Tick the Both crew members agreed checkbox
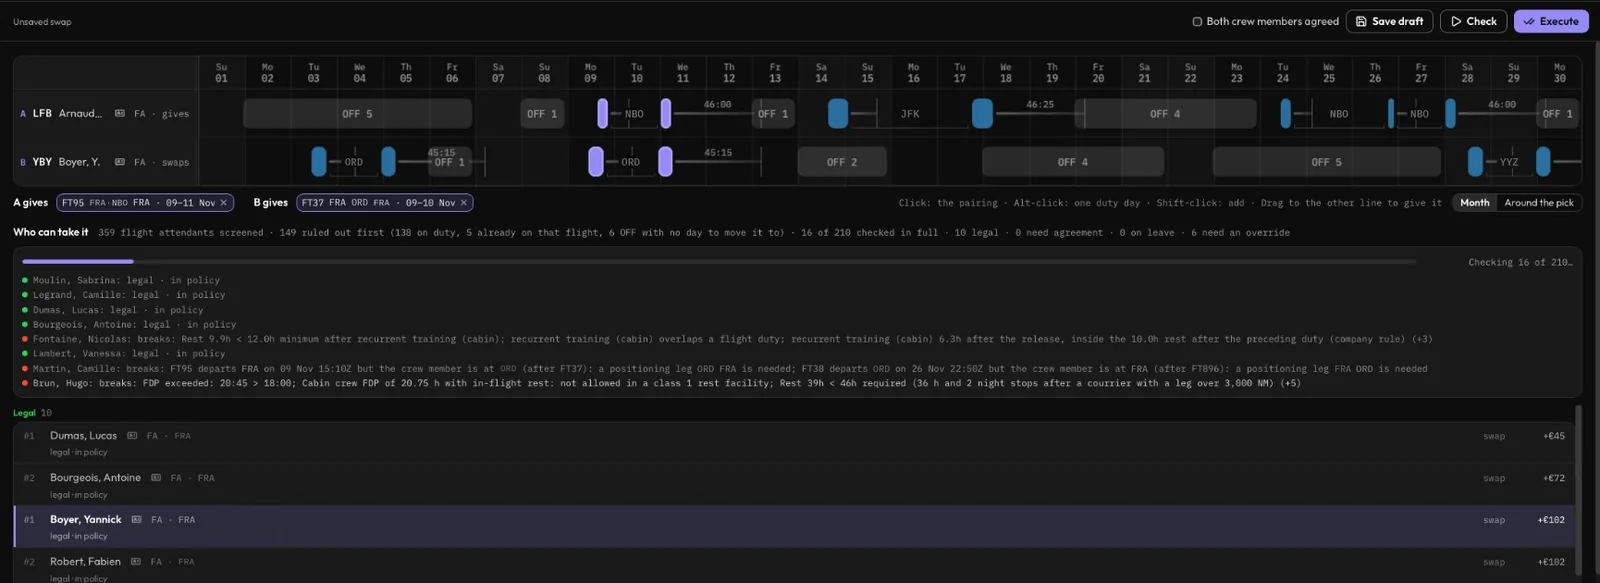This screenshot has width=1600, height=583. click(1197, 21)
